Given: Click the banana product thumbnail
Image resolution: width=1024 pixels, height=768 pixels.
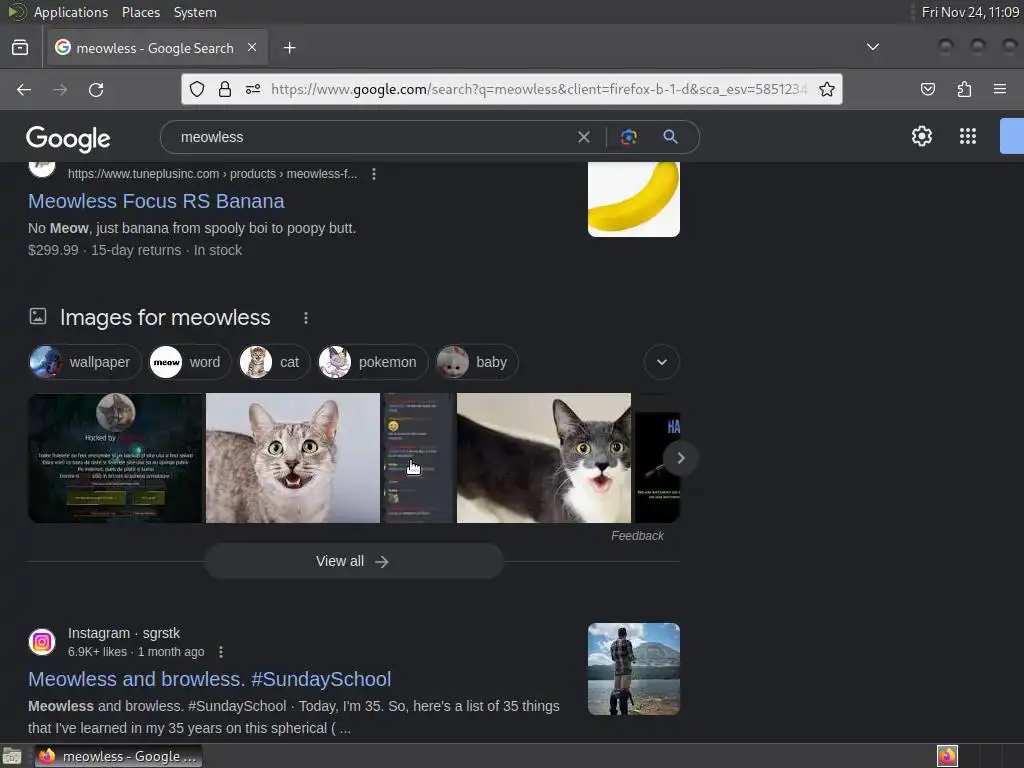Looking at the screenshot, I should point(633,199).
